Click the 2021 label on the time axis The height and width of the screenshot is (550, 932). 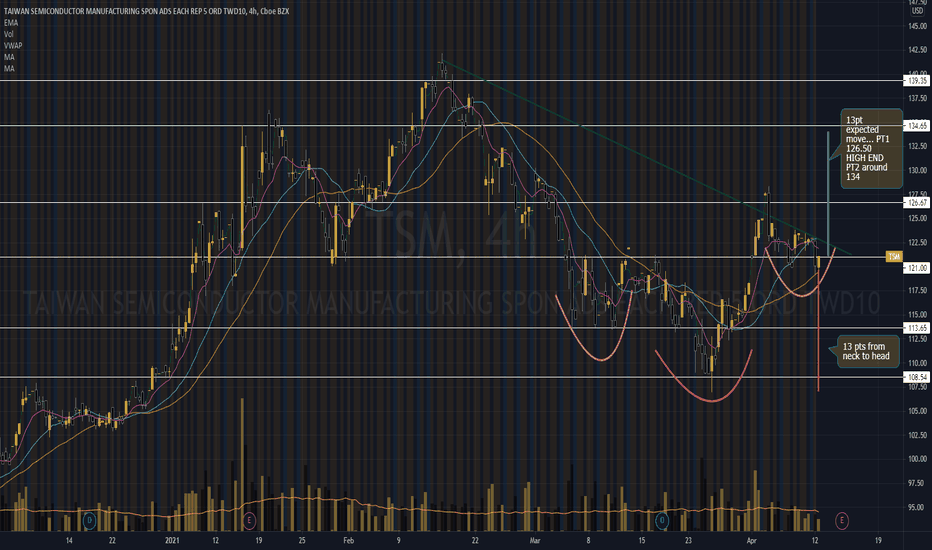(172, 540)
